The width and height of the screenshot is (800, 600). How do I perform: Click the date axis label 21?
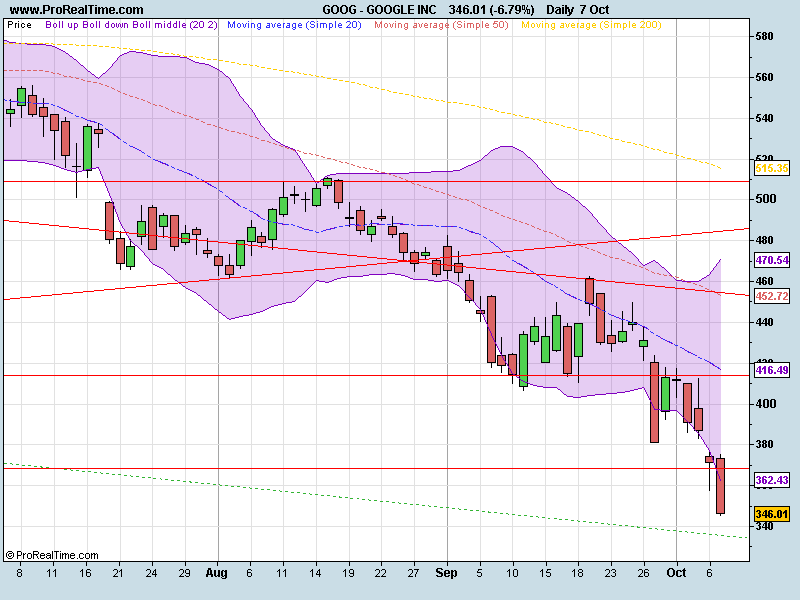click(x=118, y=573)
